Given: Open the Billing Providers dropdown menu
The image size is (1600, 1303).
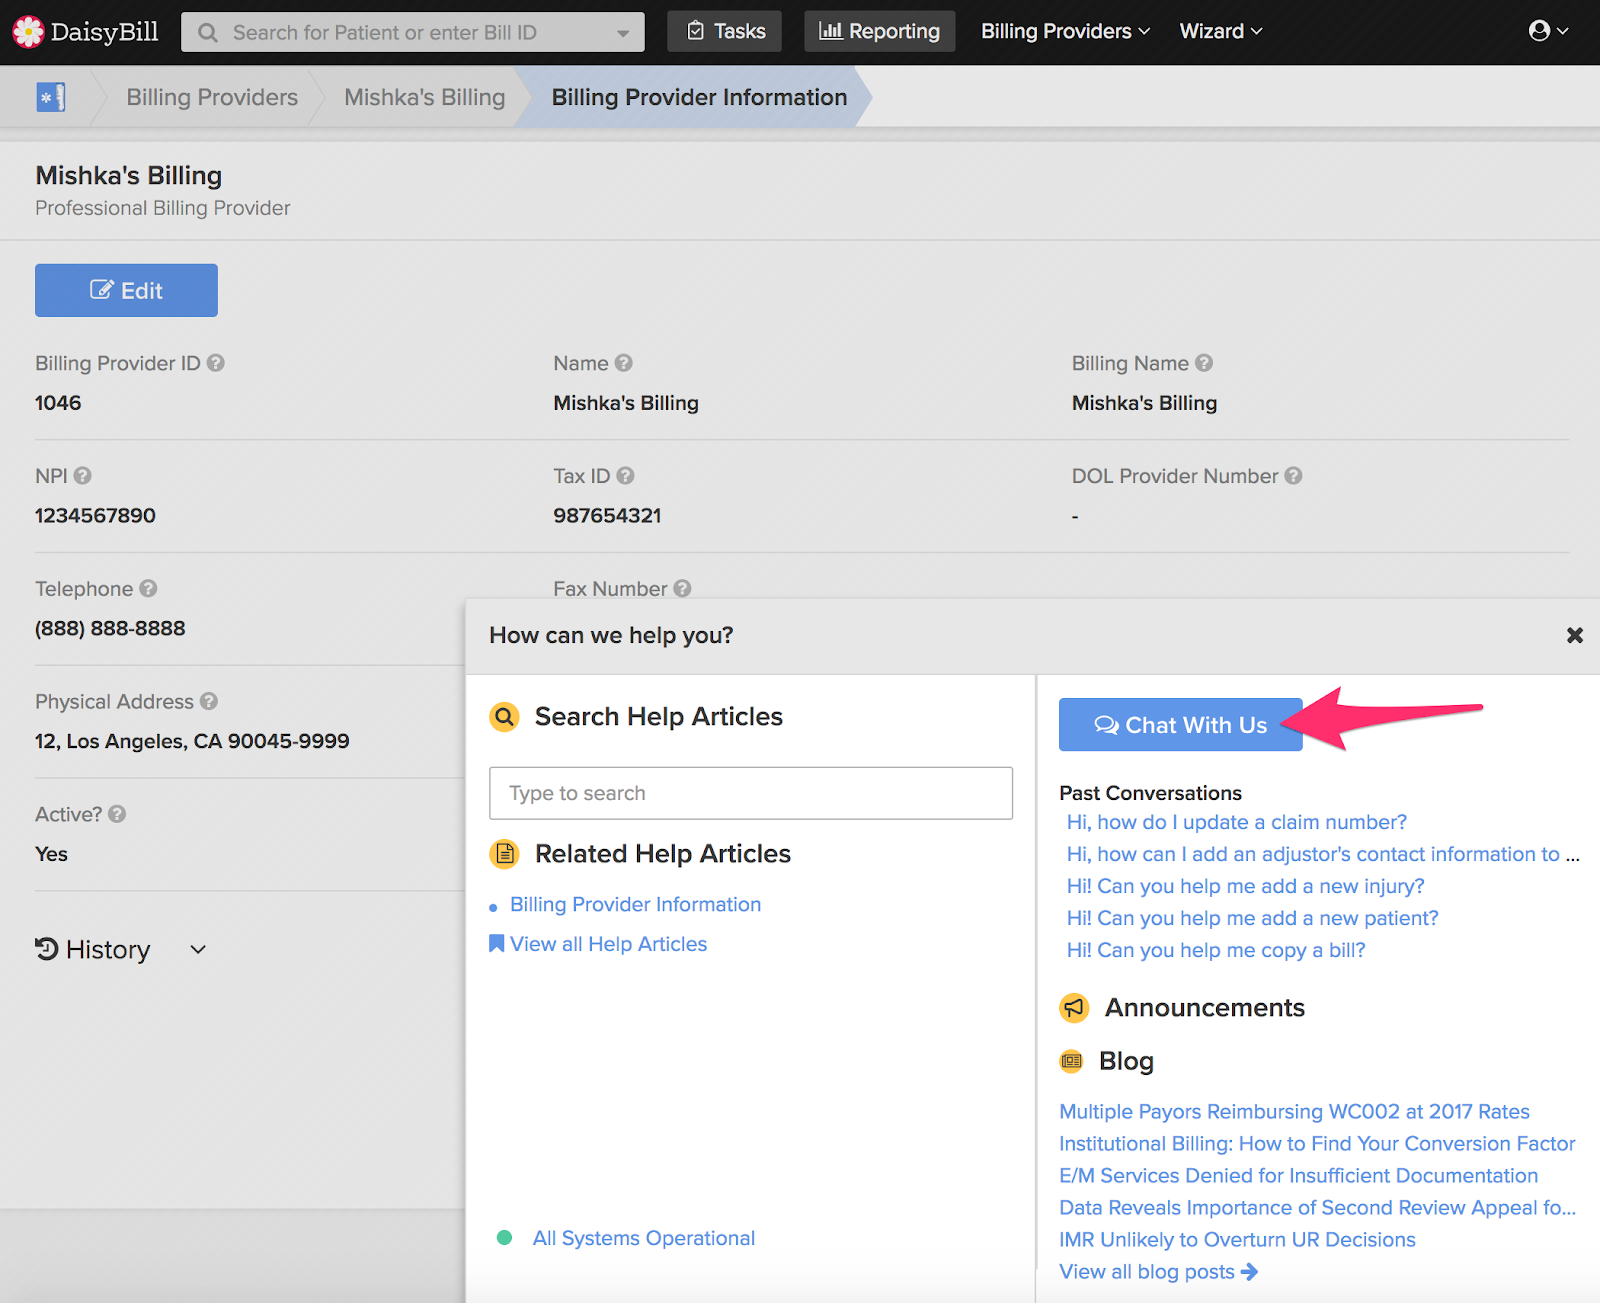Looking at the screenshot, I should [x=1065, y=31].
